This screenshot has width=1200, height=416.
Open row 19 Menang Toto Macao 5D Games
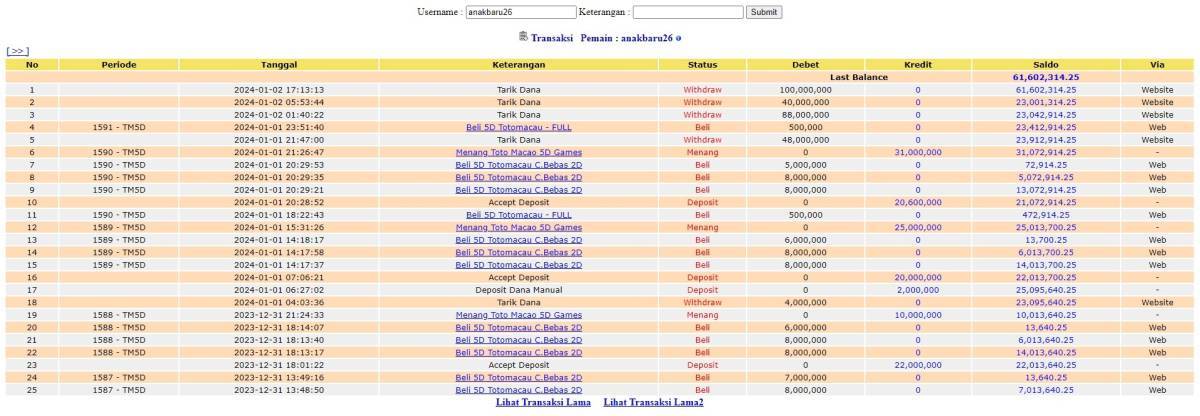(518, 315)
